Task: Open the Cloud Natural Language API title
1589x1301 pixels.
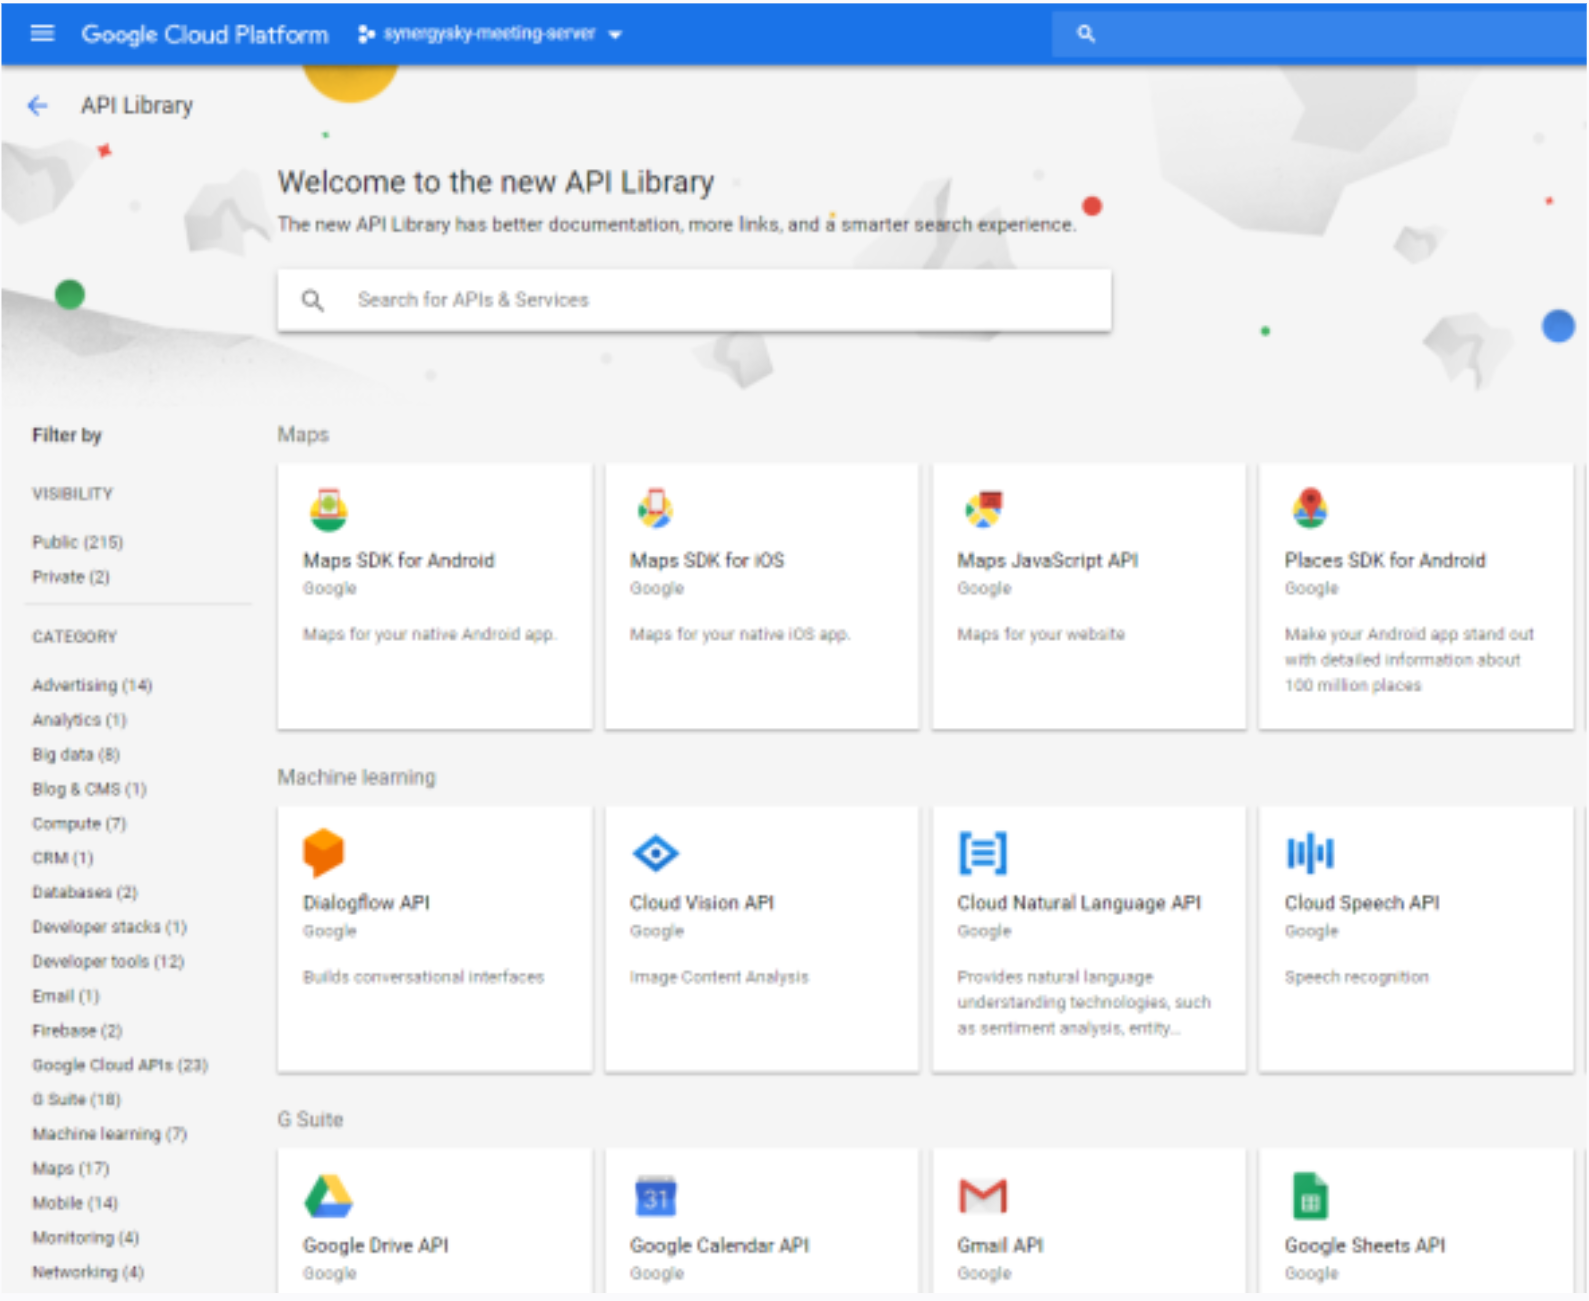Action: point(1079,903)
